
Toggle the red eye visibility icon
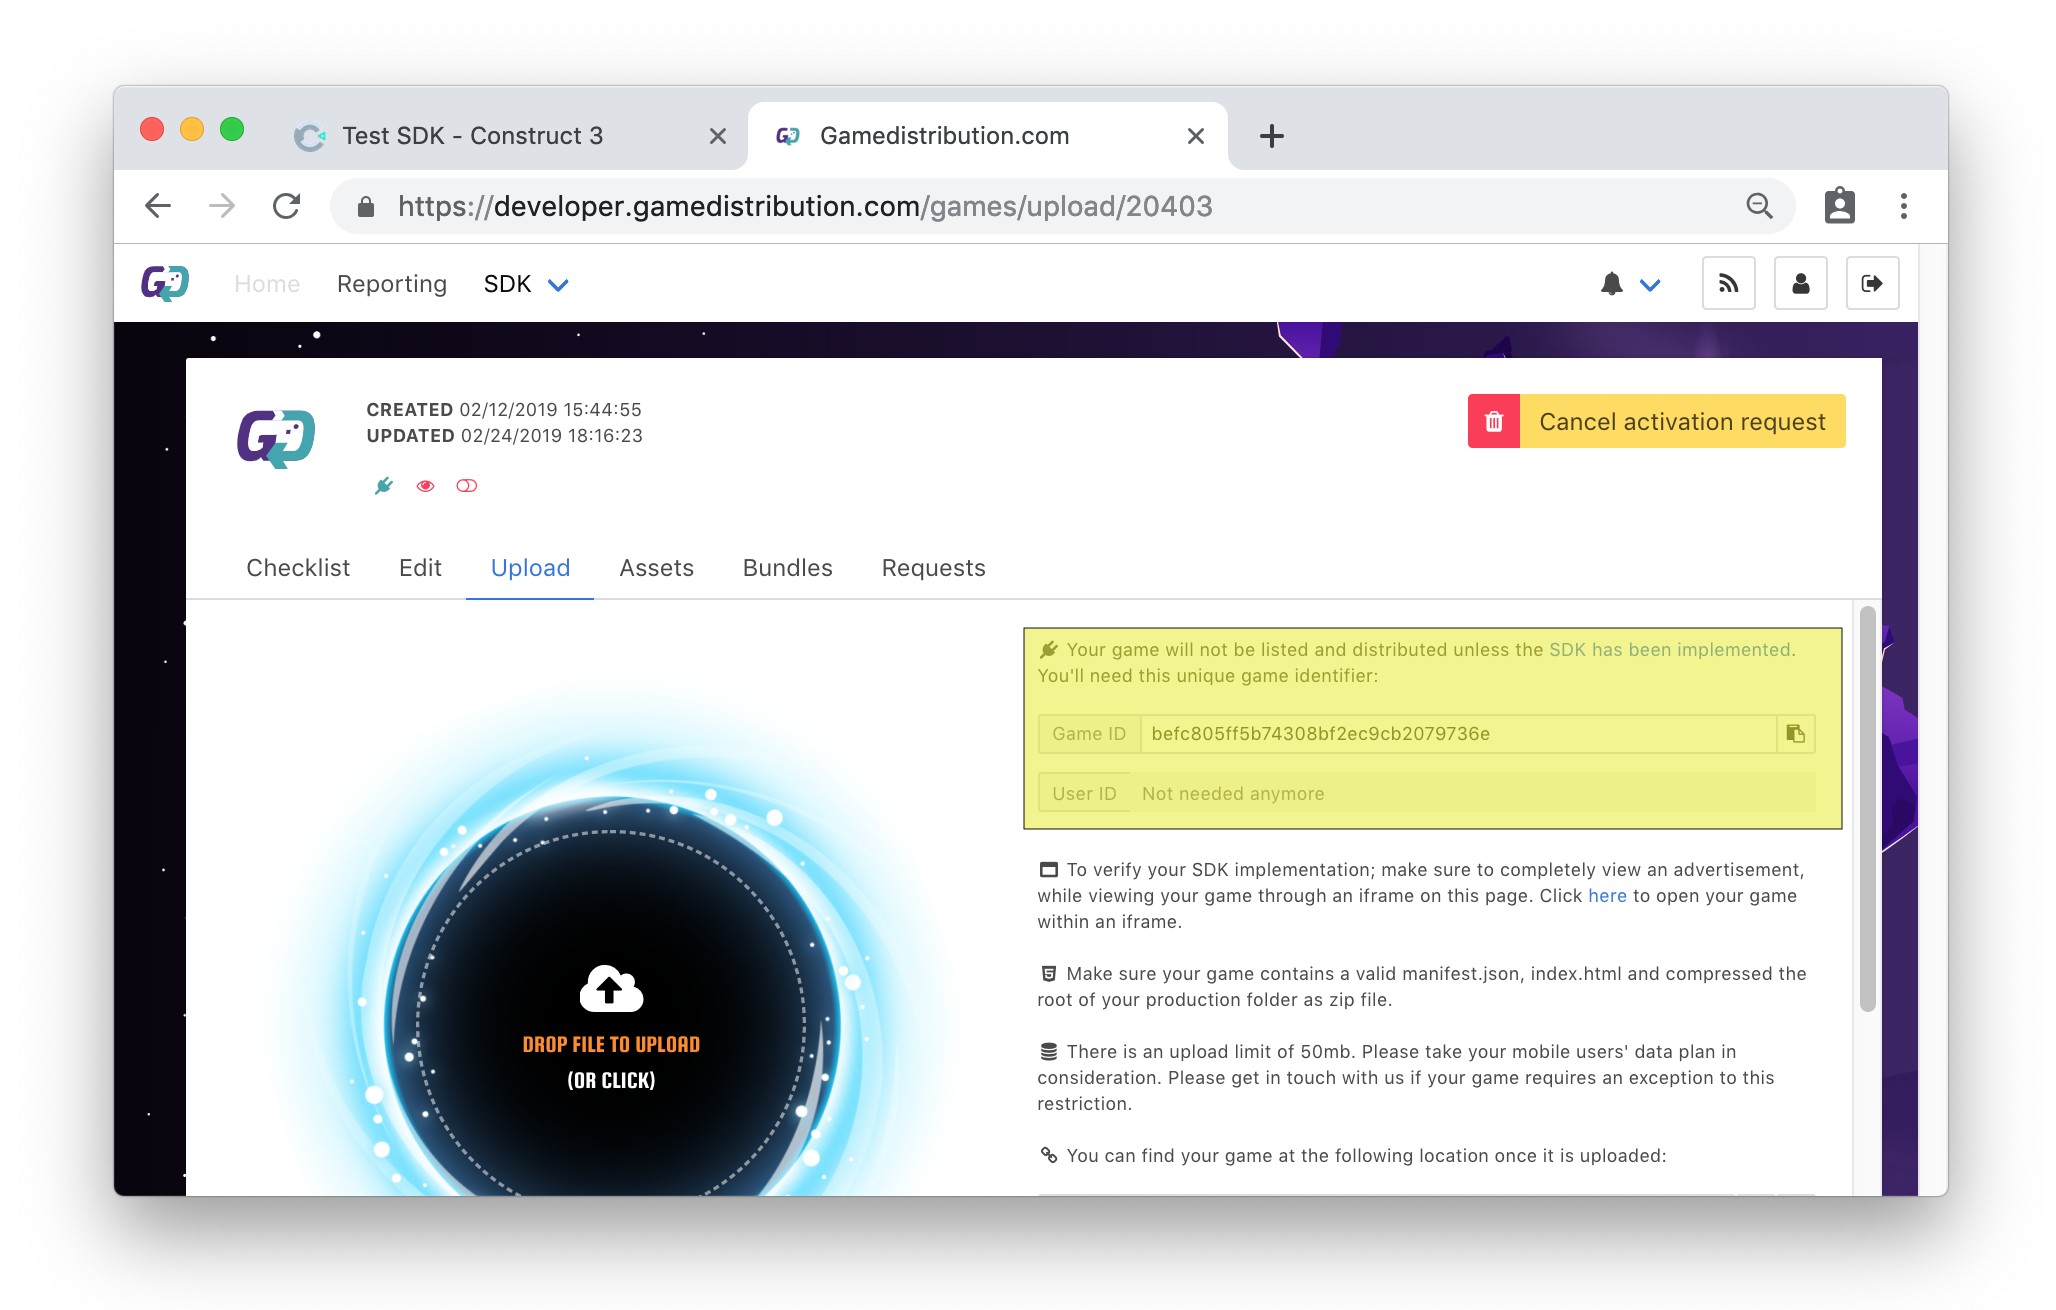pyautogui.click(x=425, y=486)
